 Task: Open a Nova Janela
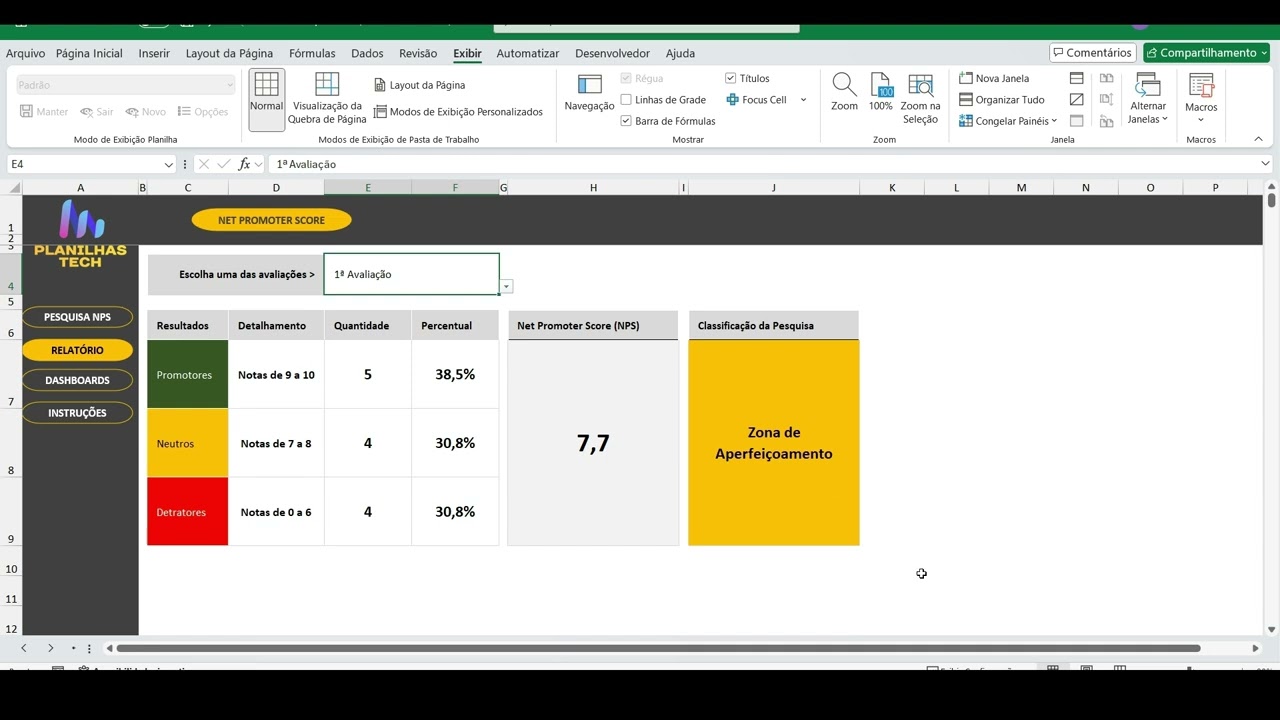pos(994,78)
